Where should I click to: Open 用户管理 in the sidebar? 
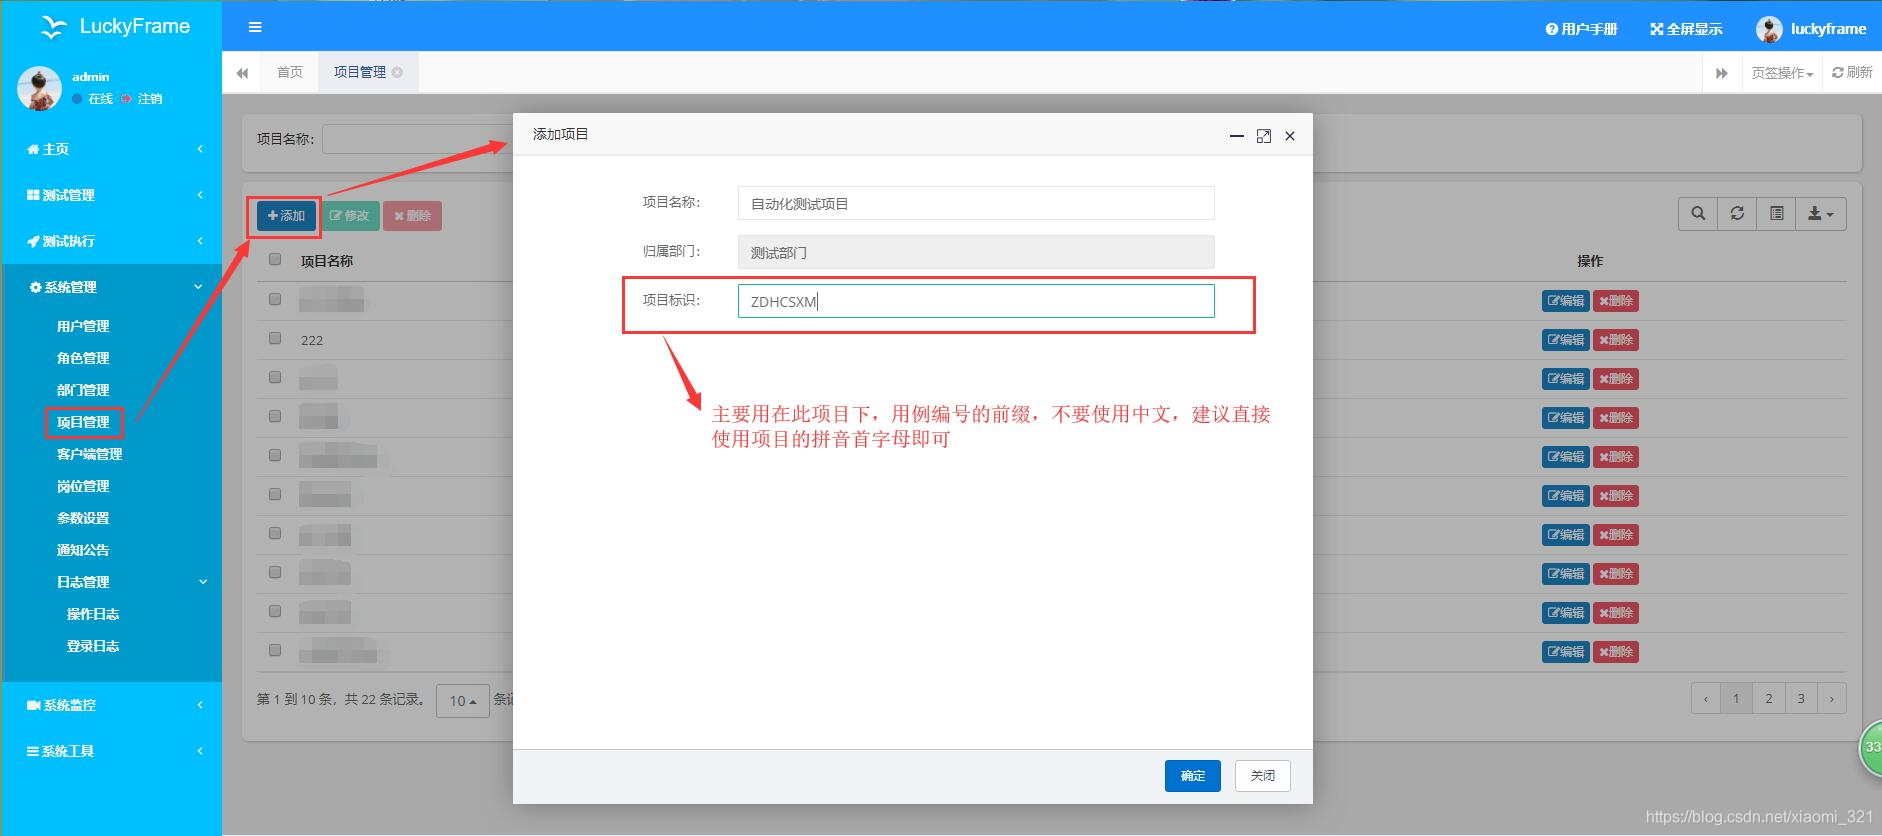click(x=83, y=326)
